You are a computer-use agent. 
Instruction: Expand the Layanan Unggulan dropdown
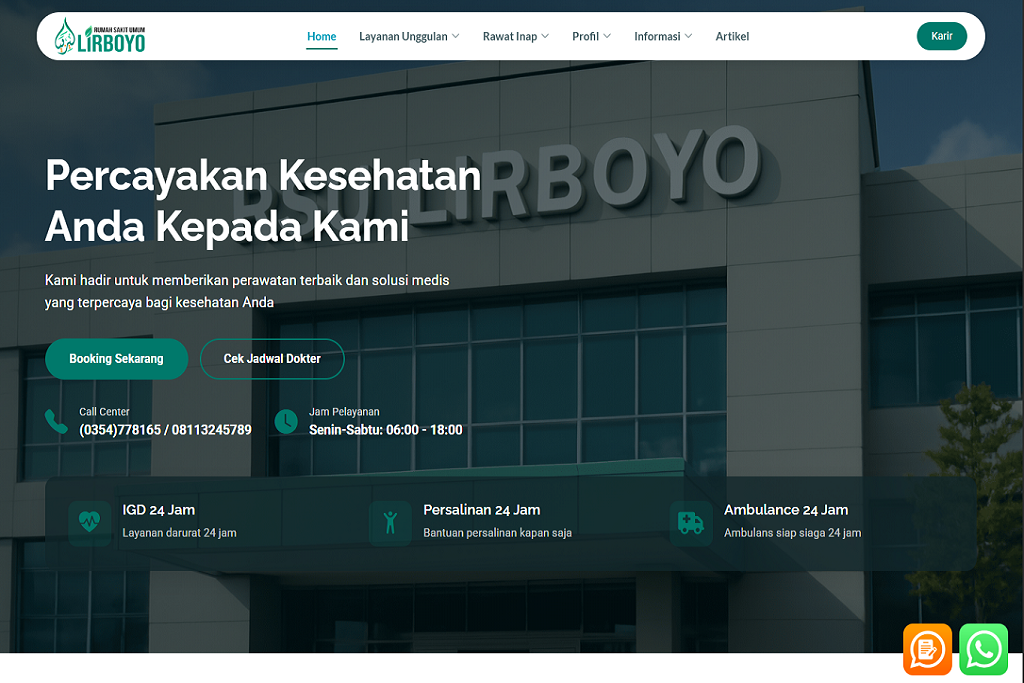coord(409,36)
